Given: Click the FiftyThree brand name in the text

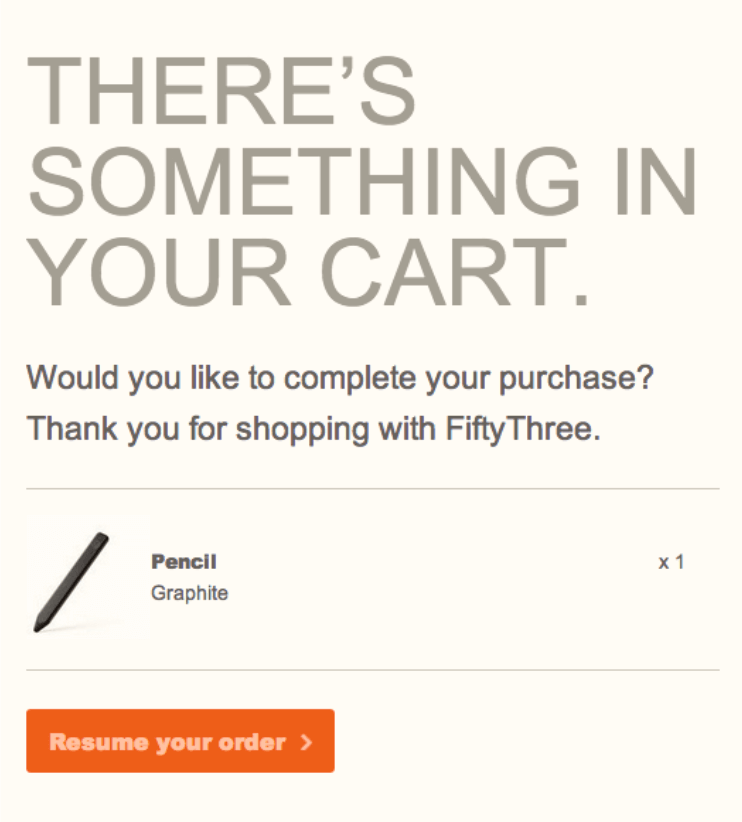Looking at the screenshot, I should pyautogui.click(x=523, y=429).
